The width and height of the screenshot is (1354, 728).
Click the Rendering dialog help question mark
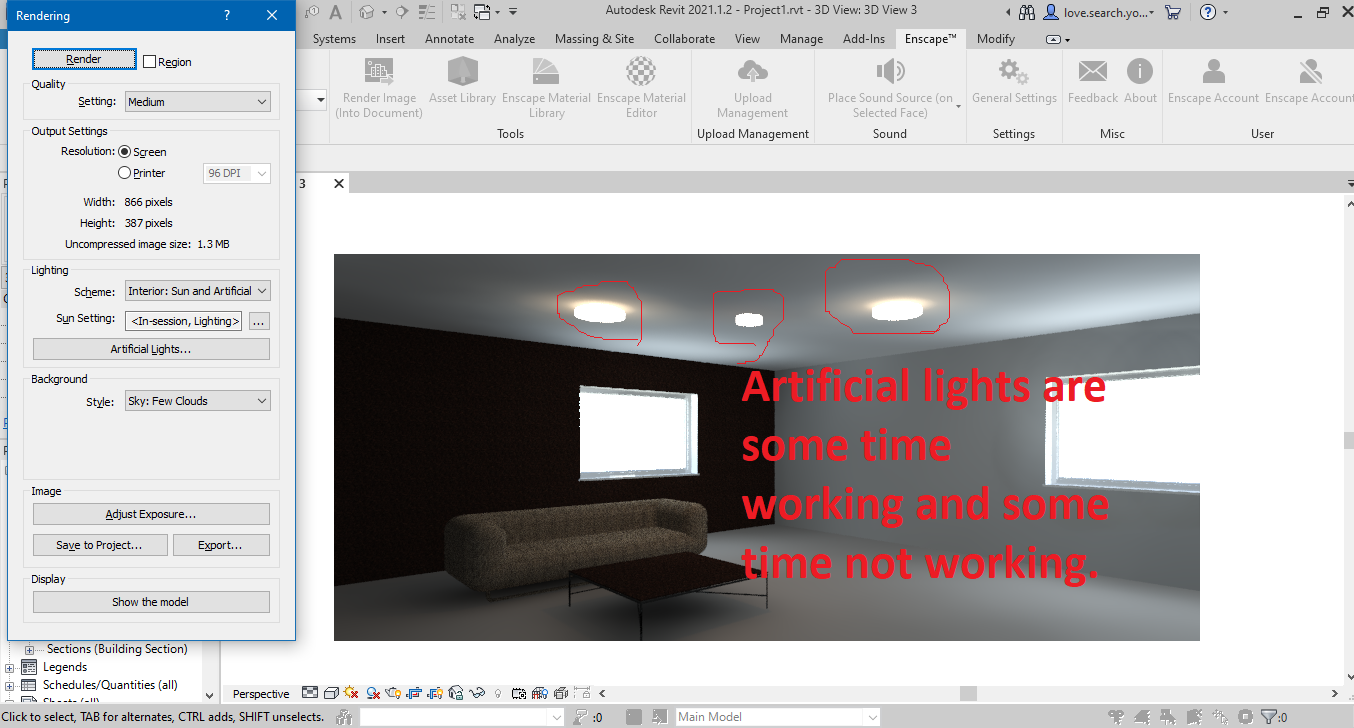[x=227, y=16]
